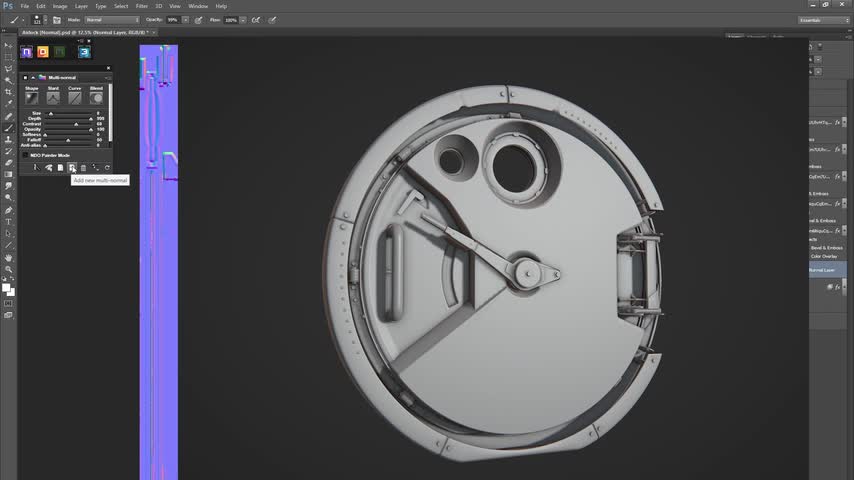Adjust the Depth slider handle

click(x=91, y=119)
